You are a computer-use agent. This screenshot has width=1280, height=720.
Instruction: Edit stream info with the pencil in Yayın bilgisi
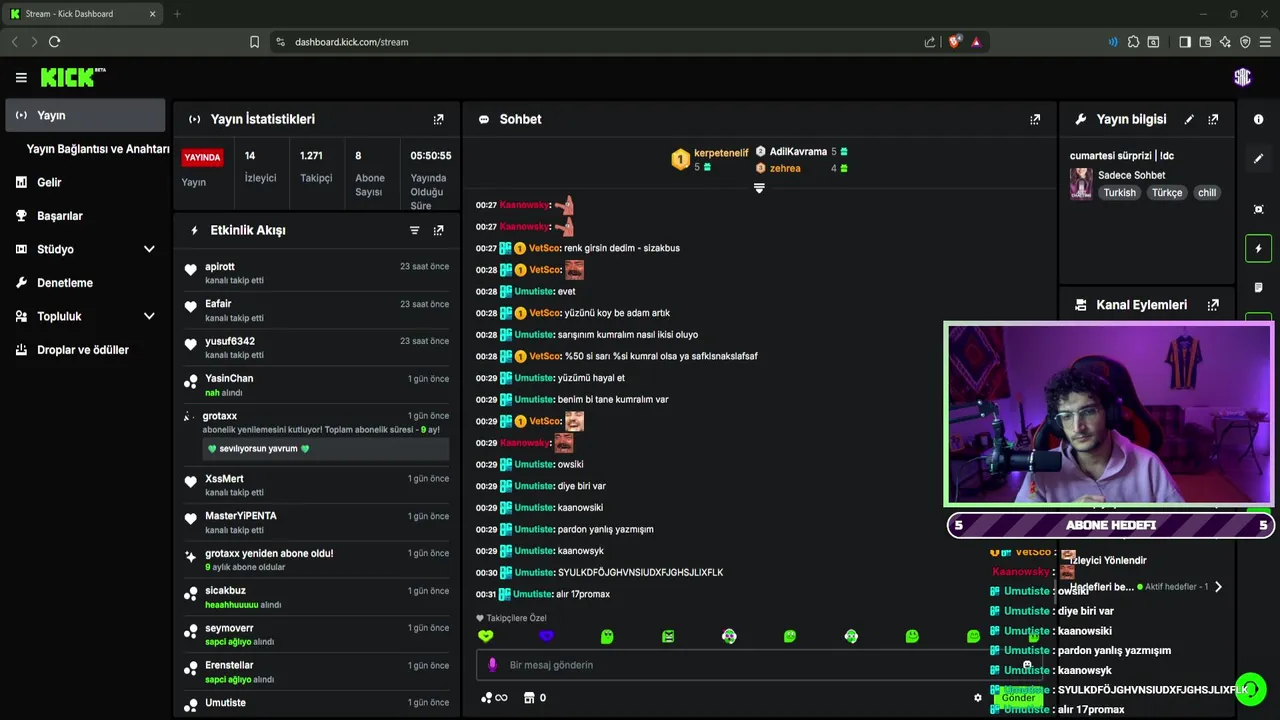[1189, 119]
